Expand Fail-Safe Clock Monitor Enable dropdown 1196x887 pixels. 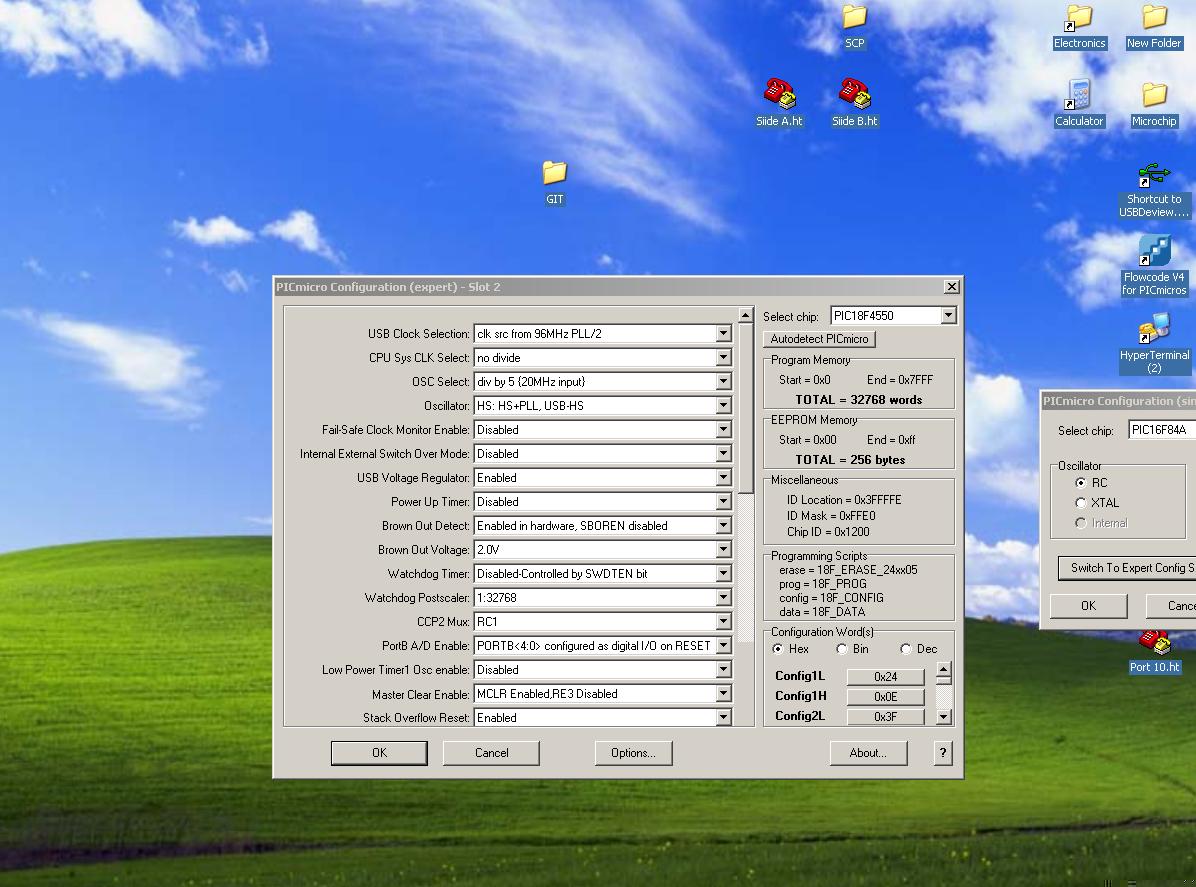coord(723,429)
